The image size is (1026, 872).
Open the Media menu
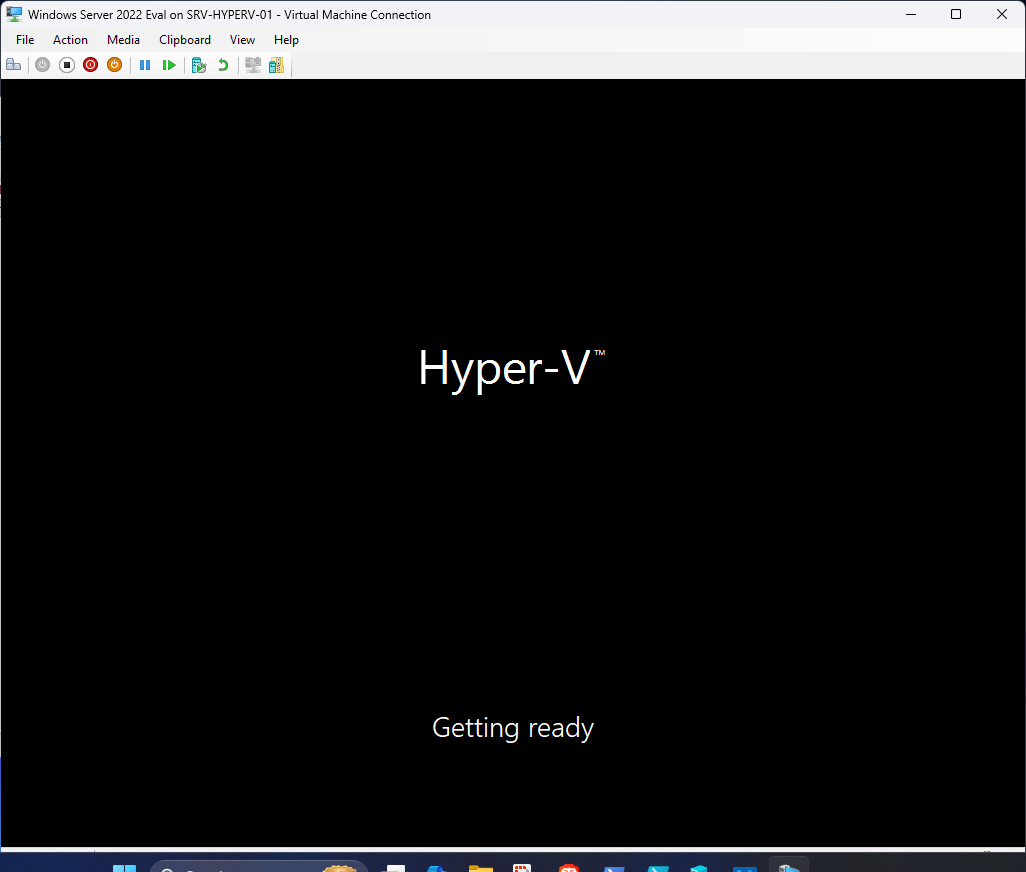pos(123,40)
